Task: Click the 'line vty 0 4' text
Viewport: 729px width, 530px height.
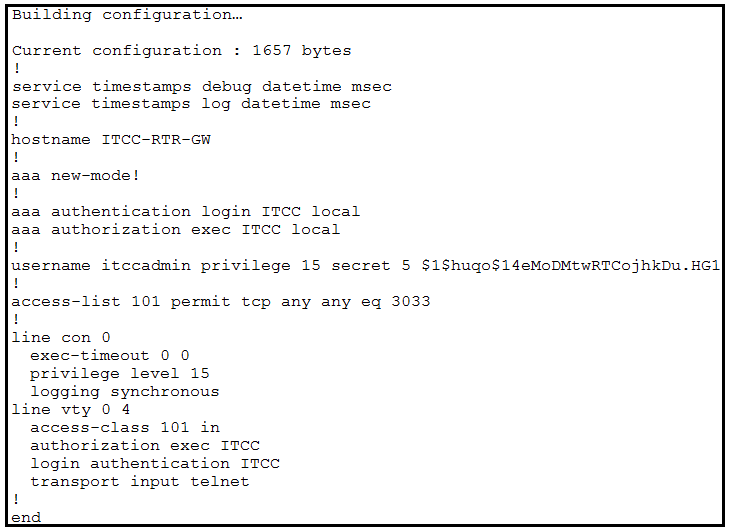Action: click(71, 410)
